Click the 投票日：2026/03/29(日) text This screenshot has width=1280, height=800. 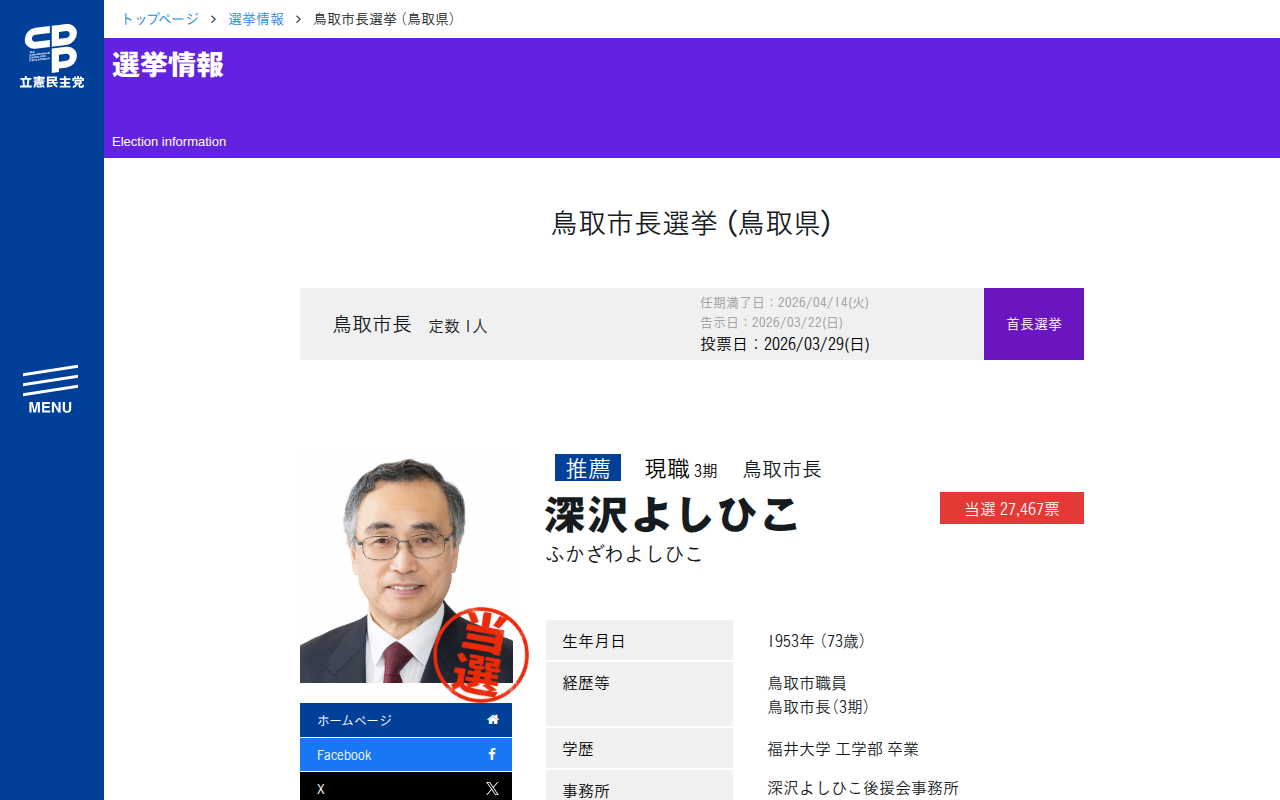pos(785,345)
